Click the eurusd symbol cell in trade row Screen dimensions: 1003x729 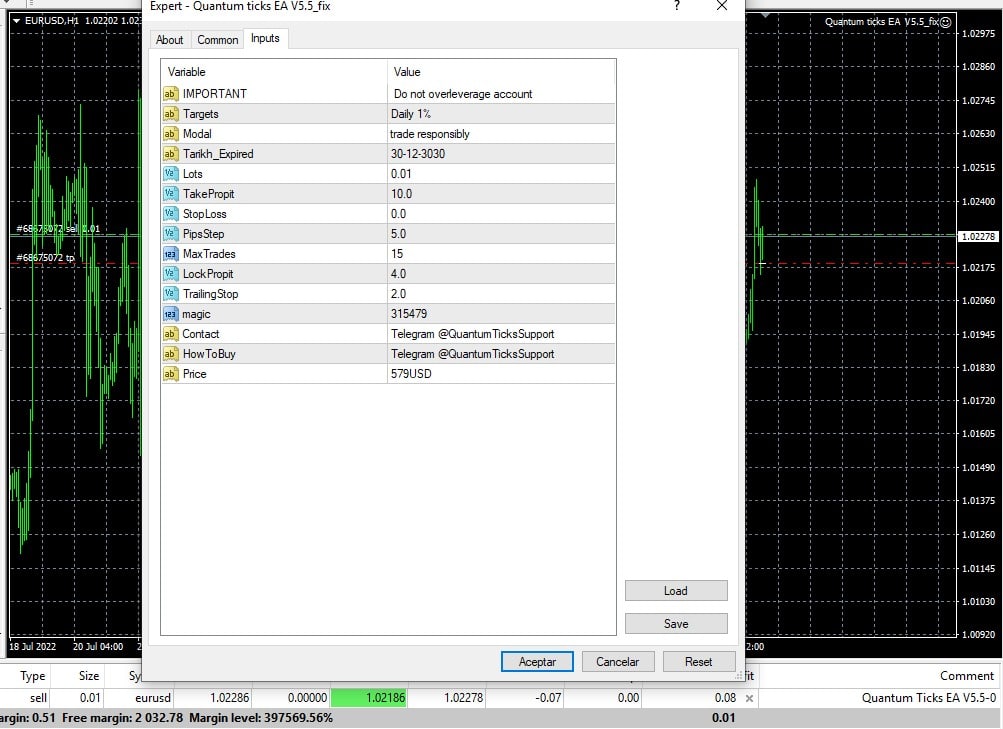point(152,698)
